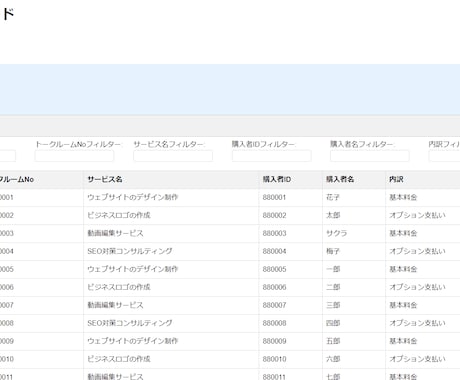Select buyer name 六郎
Viewport: 460px width, 380px height.
tap(333, 359)
